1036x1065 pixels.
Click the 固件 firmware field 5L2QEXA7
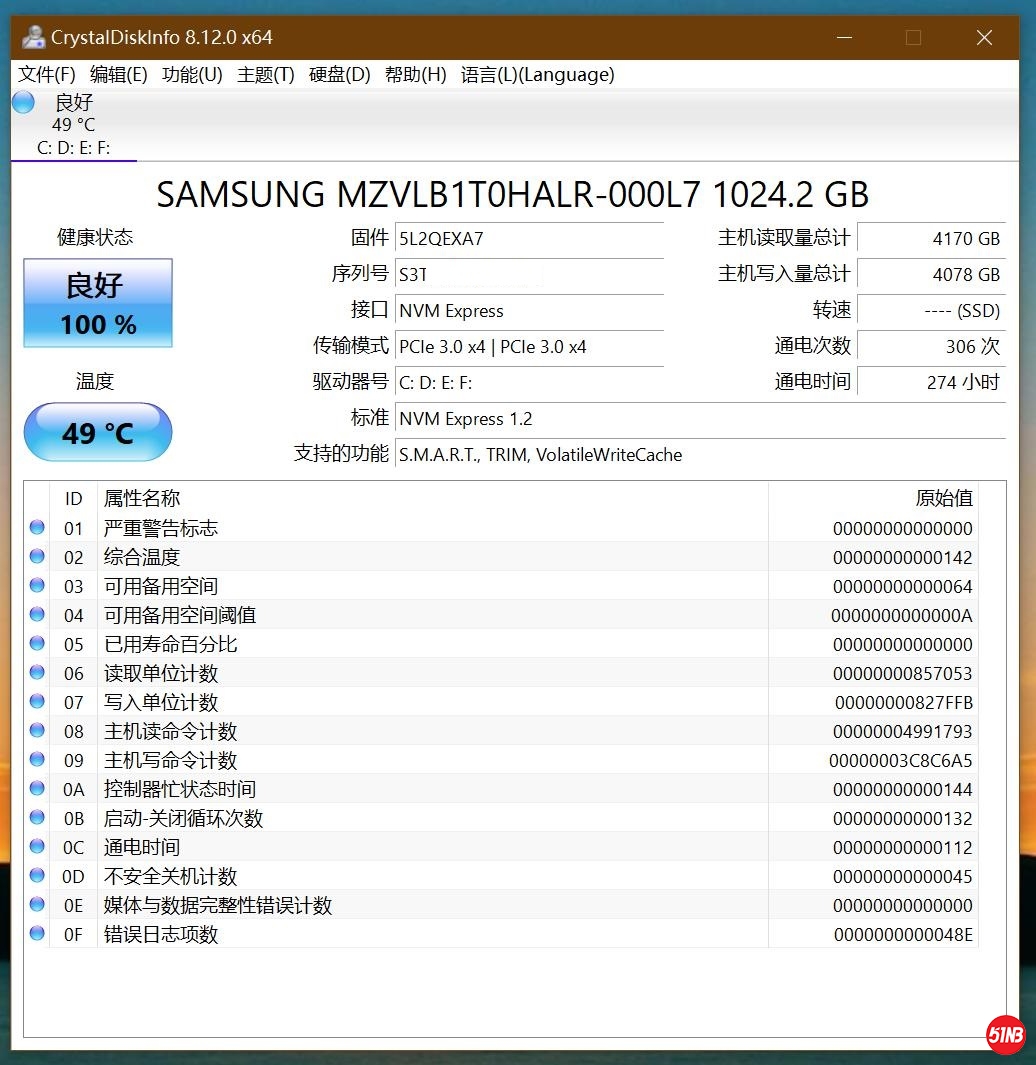(529, 238)
